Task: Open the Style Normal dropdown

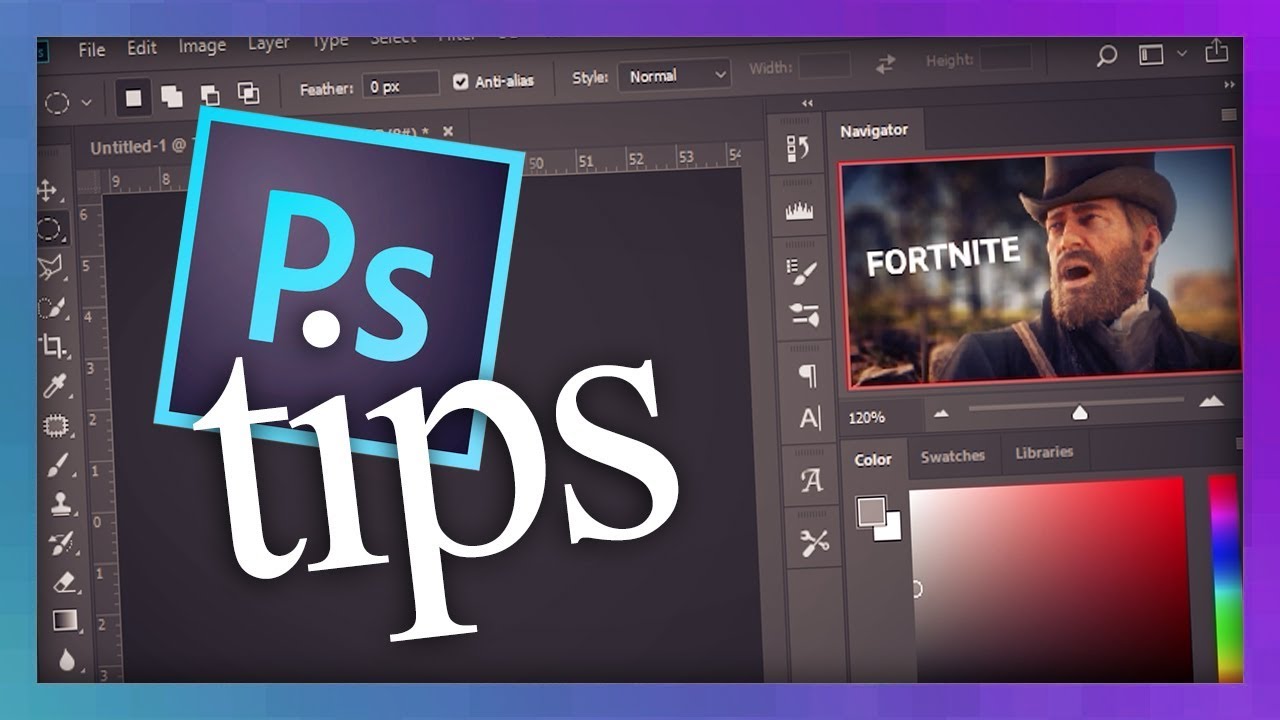Action: 675,76
